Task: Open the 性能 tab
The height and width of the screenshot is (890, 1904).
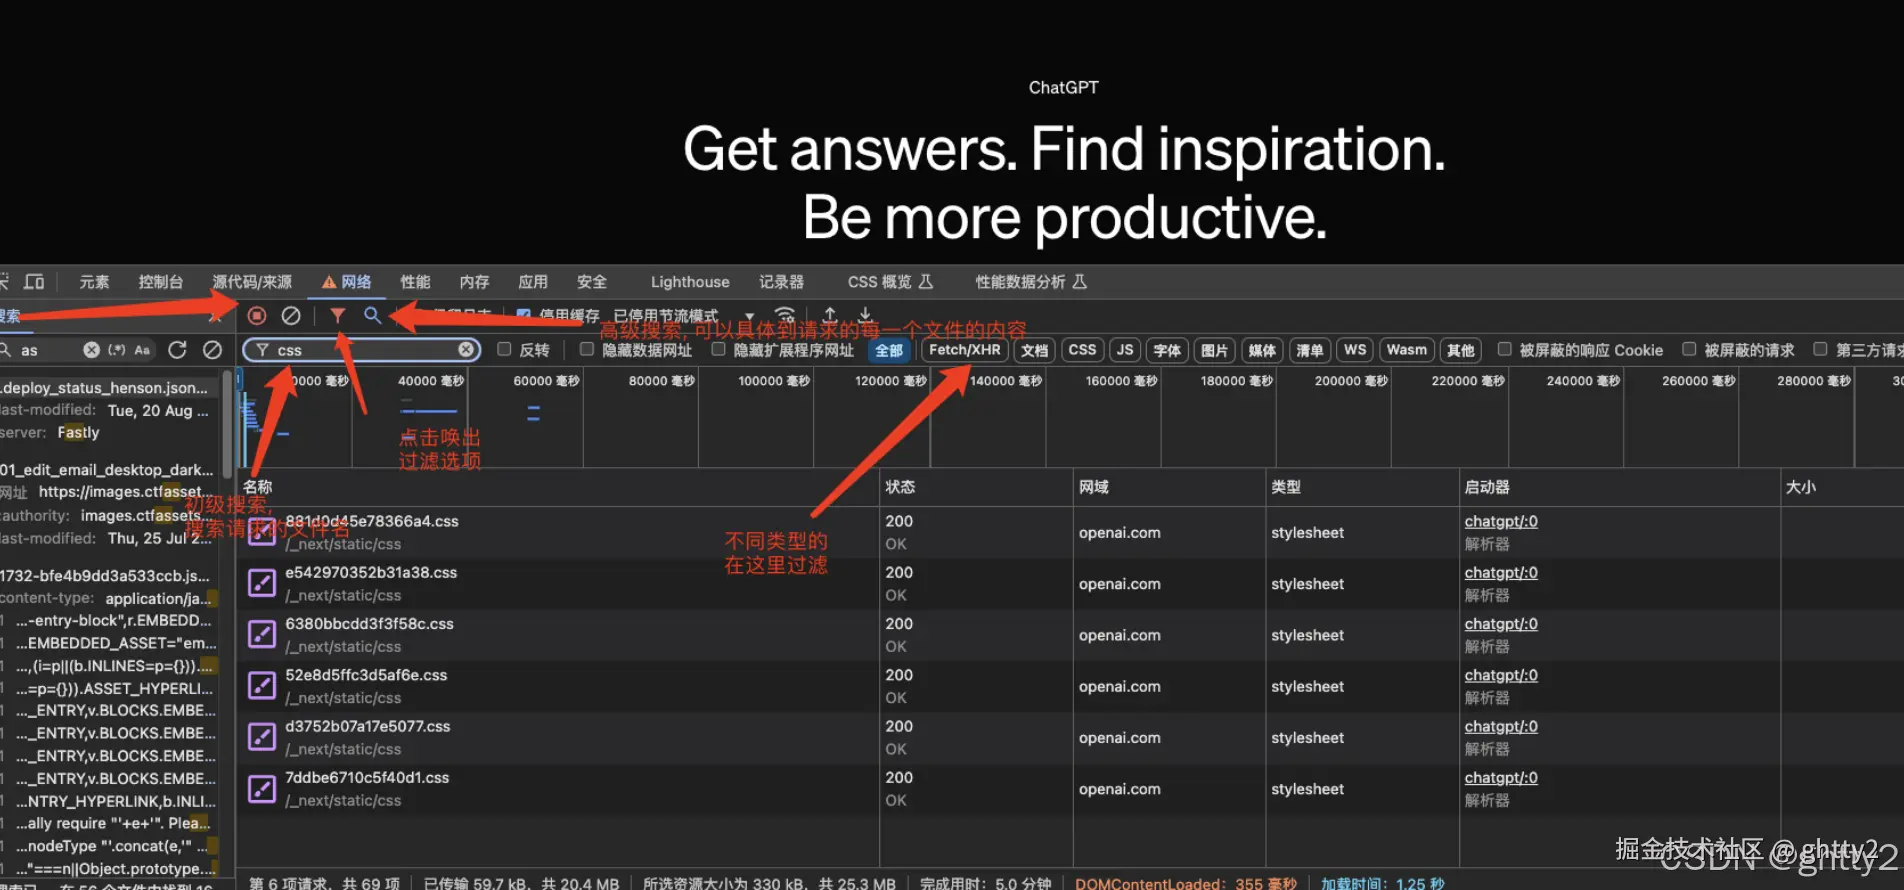Action: tap(415, 282)
